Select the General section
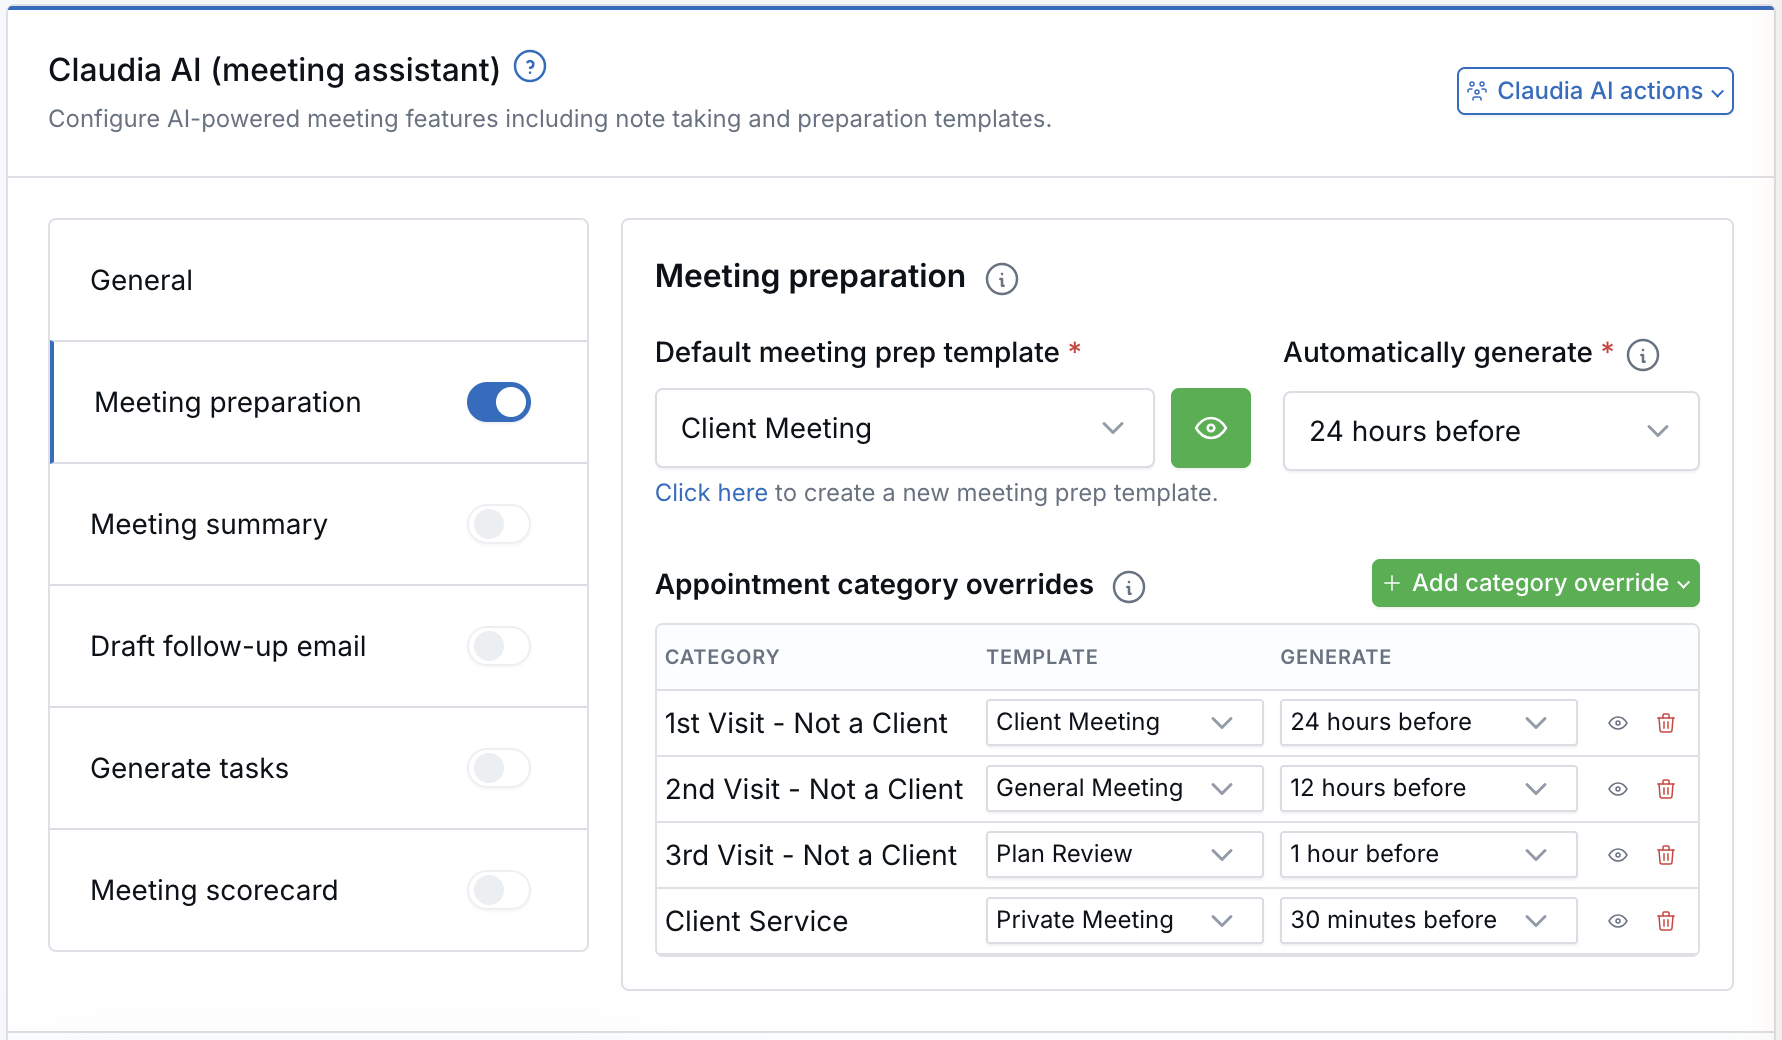This screenshot has width=1782, height=1040. pos(318,280)
